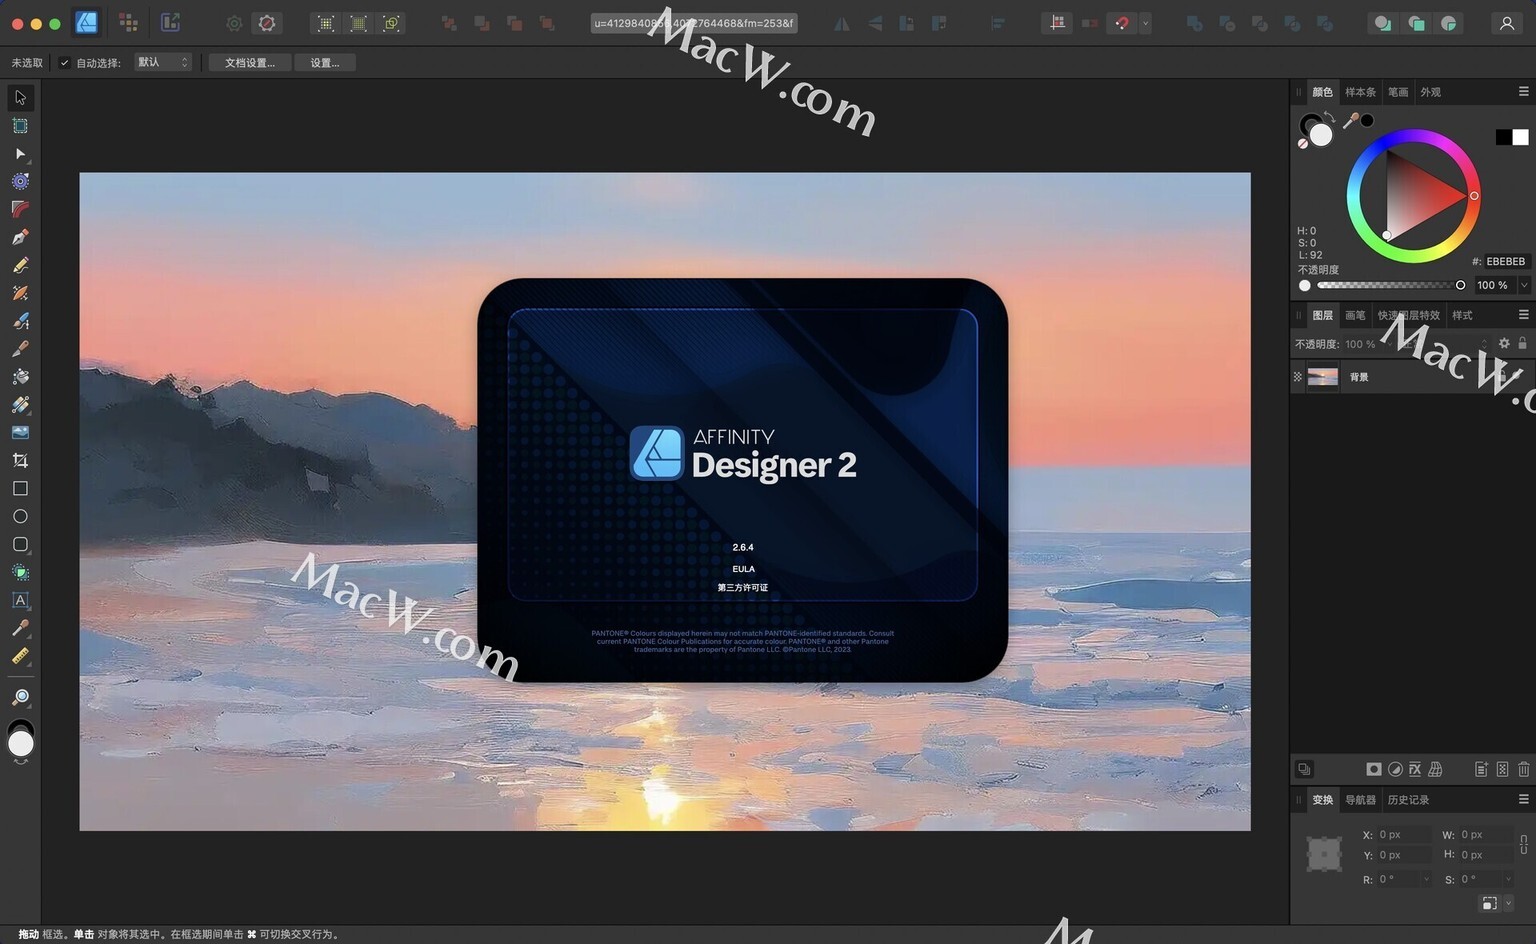Swap fill and stroke colors
This screenshot has height=944, width=1536.
[x=1330, y=117]
